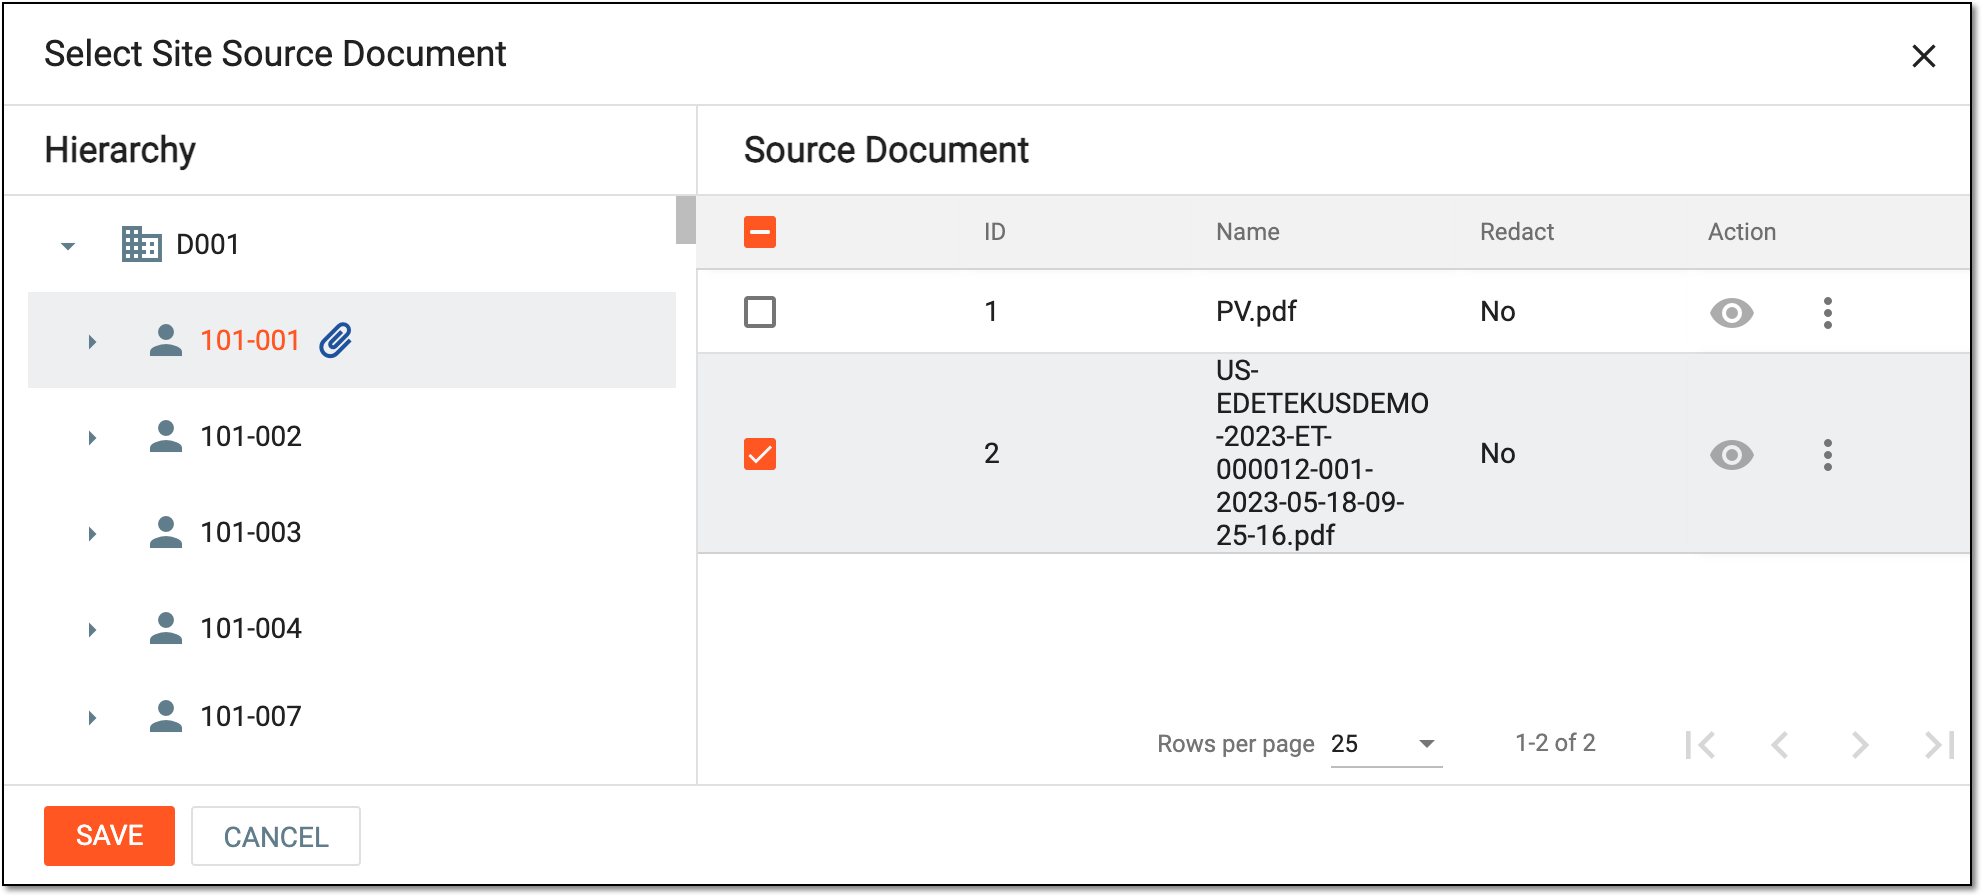1982x896 pixels.
Task: Click the person icon for 101-007
Action: 166,716
